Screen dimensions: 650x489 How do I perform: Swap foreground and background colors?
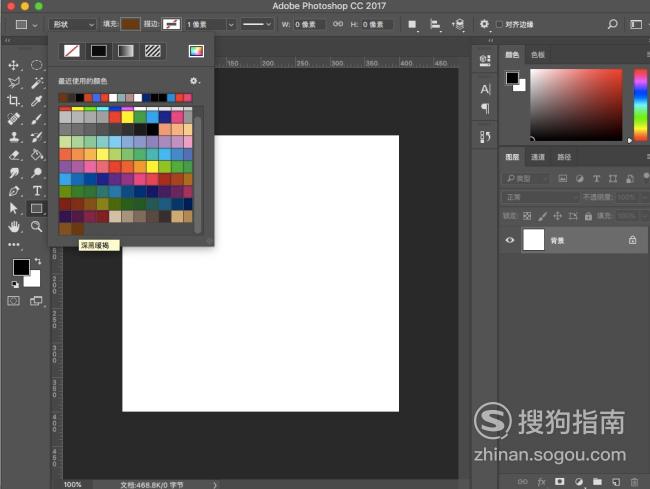pos(38,261)
